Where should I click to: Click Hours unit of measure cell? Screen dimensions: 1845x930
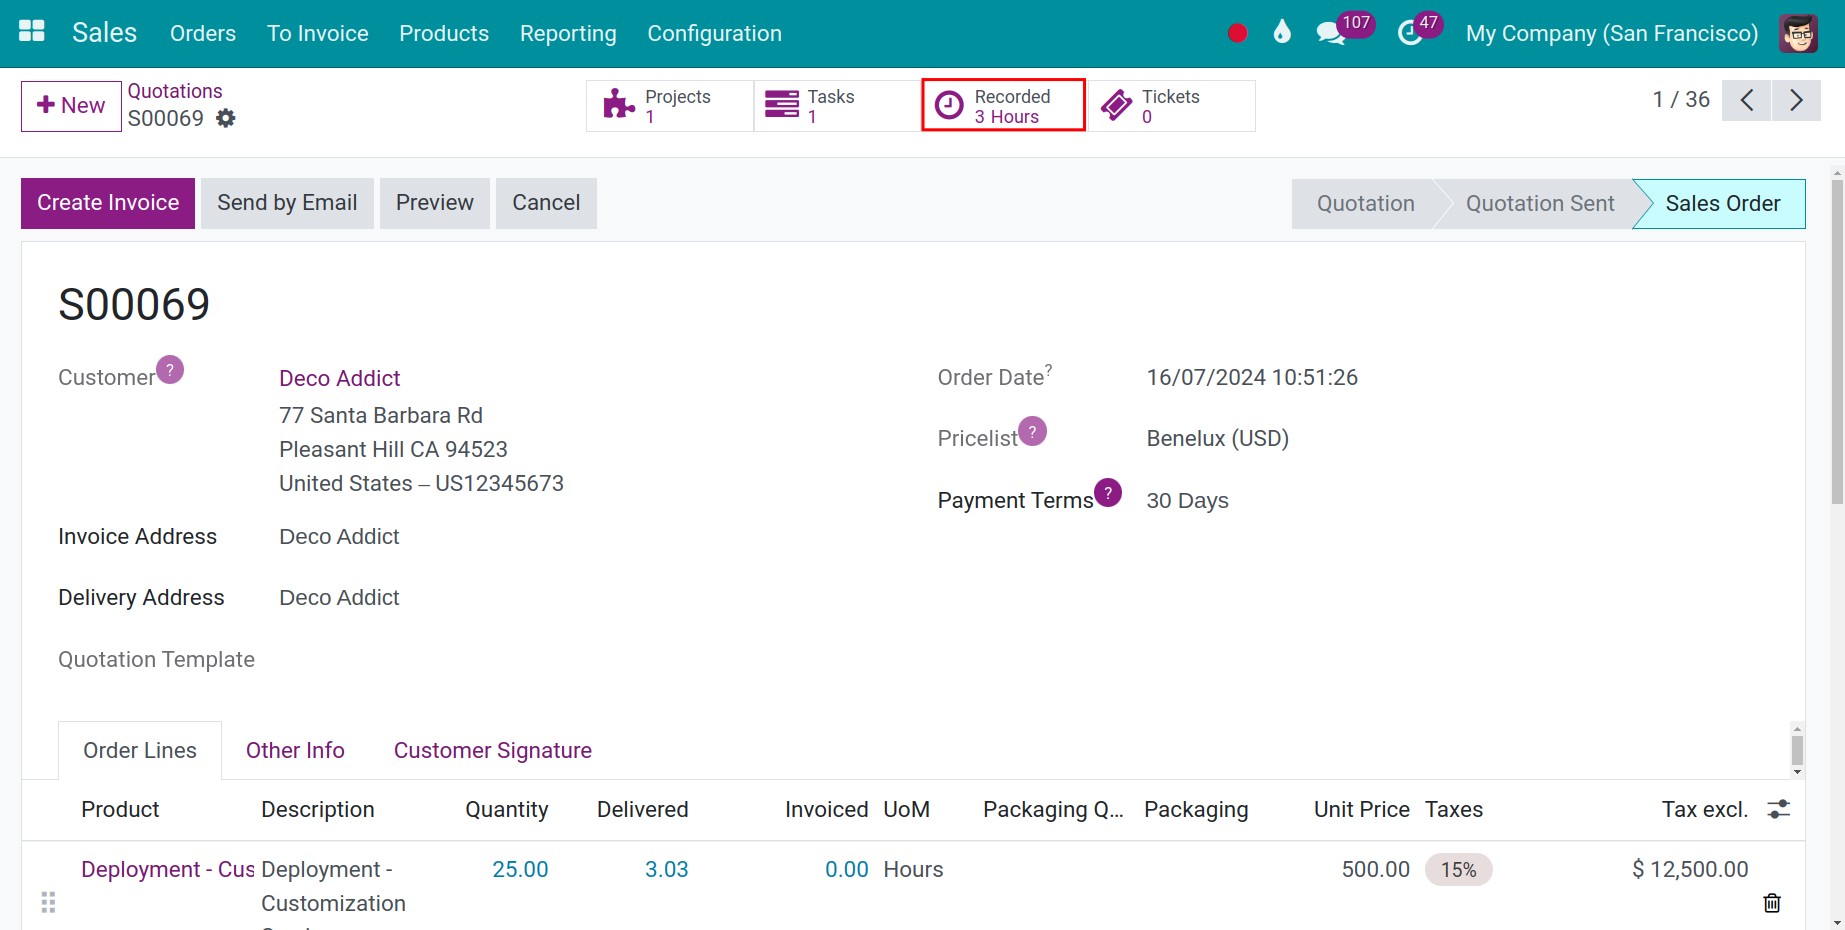[x=913, y=870]
